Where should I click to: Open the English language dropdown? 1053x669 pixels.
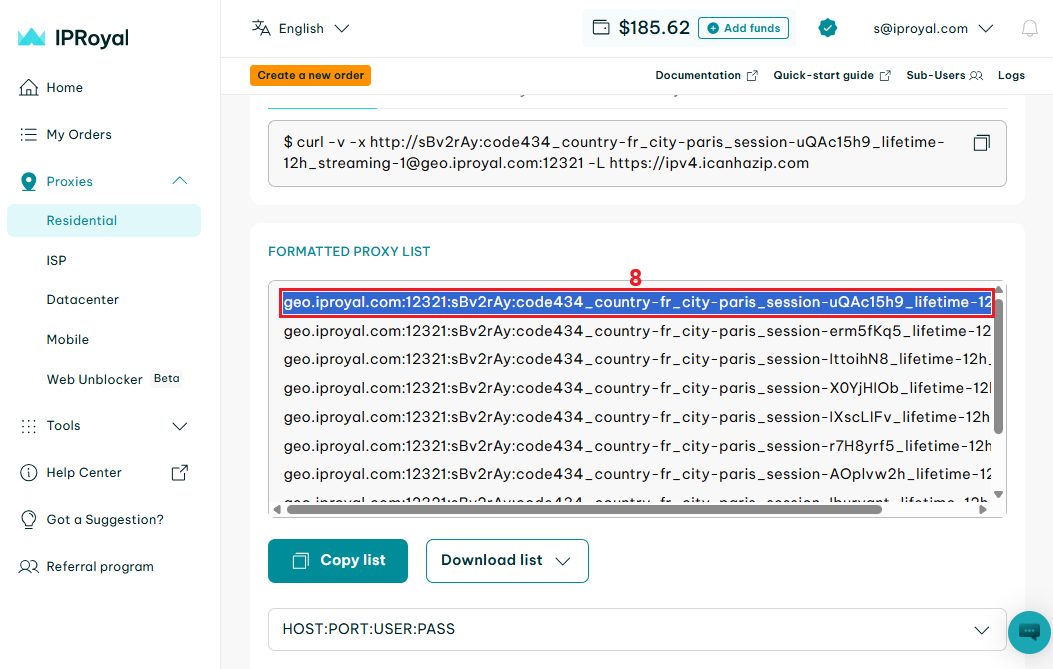(x=300, y=28)
